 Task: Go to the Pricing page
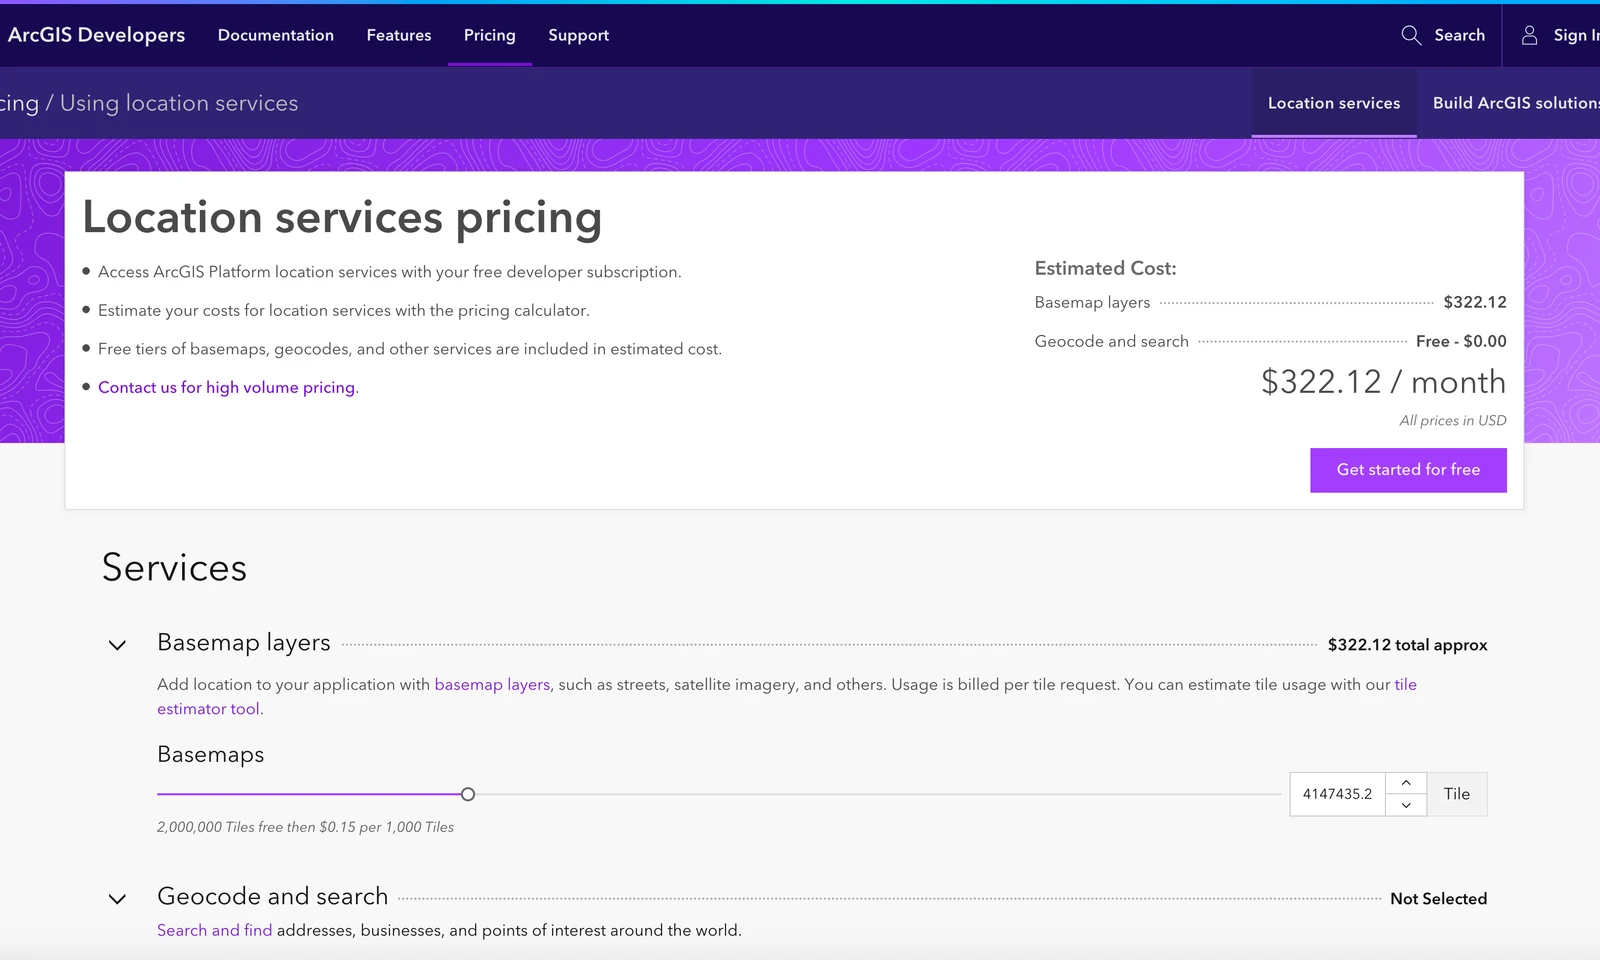pyautogui.click(x=490, y=35)
